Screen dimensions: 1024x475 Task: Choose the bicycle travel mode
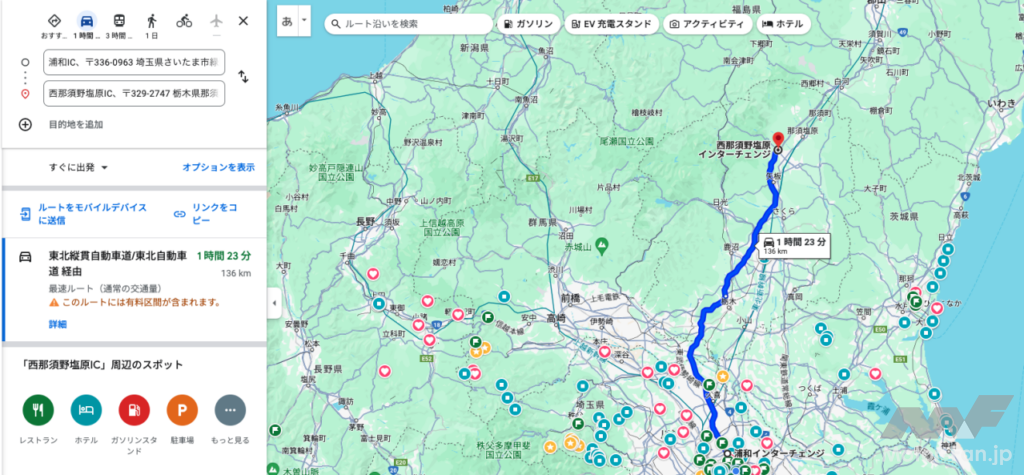pyautogui.click(x=184, y=21)
